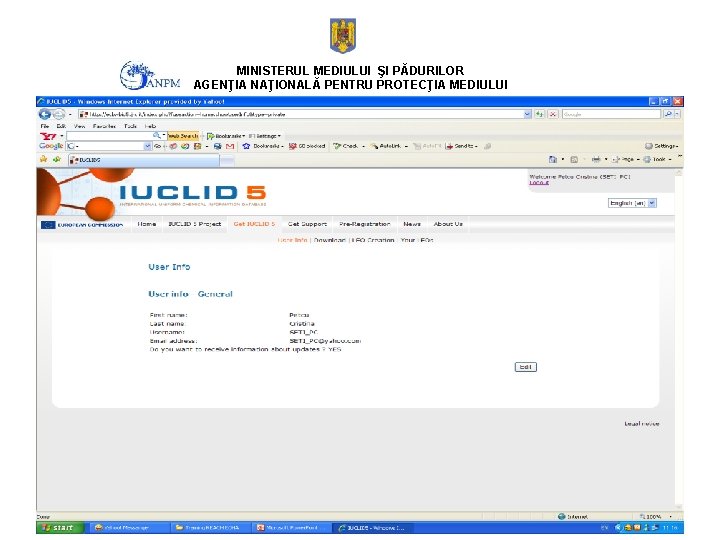Open the Help menu
720x540 pixels.
(150, 126)
